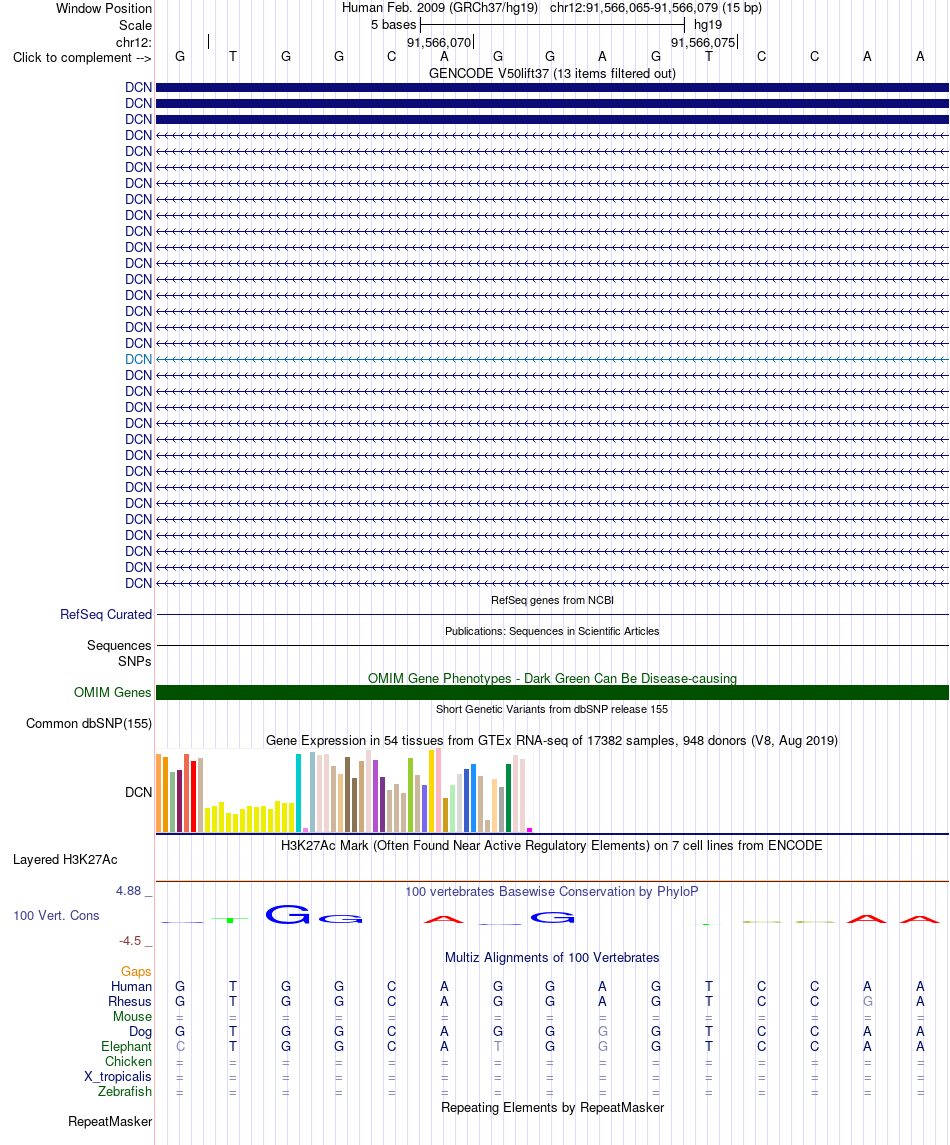
Task: Click the Zebrafish species label
Action: (x=125, y=1092)
